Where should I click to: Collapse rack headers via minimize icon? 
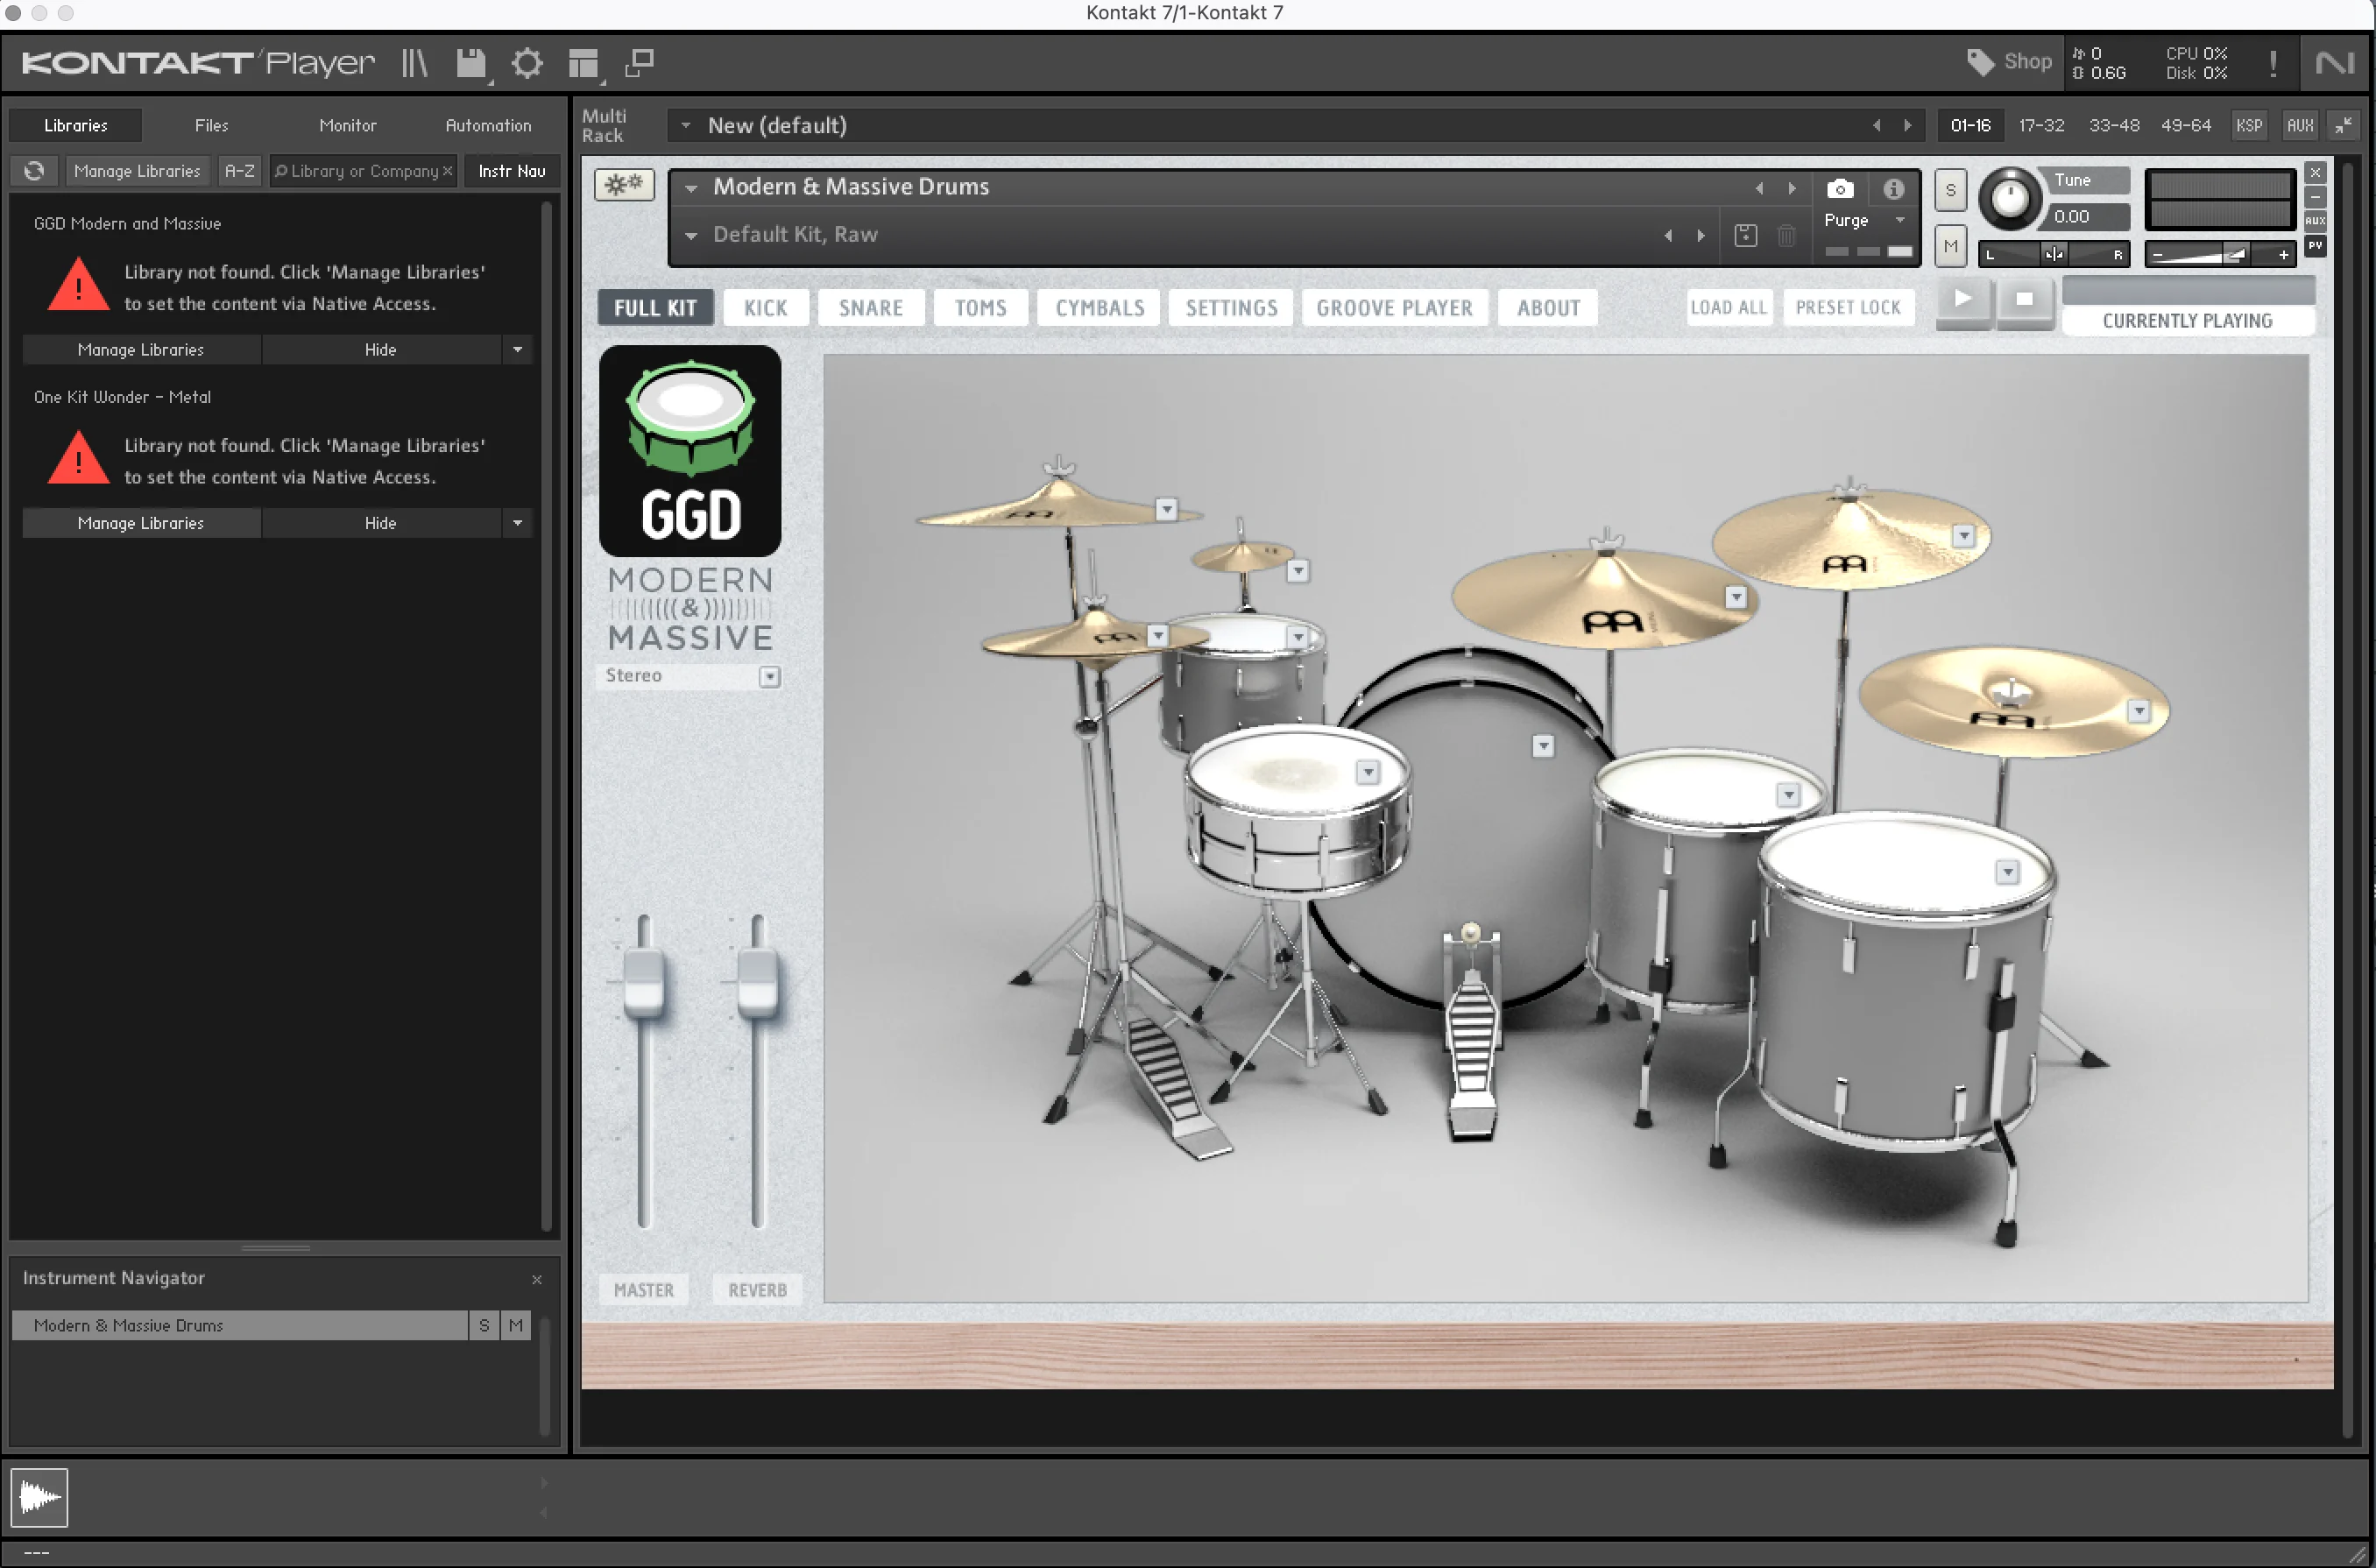(x=2343, y=125)
